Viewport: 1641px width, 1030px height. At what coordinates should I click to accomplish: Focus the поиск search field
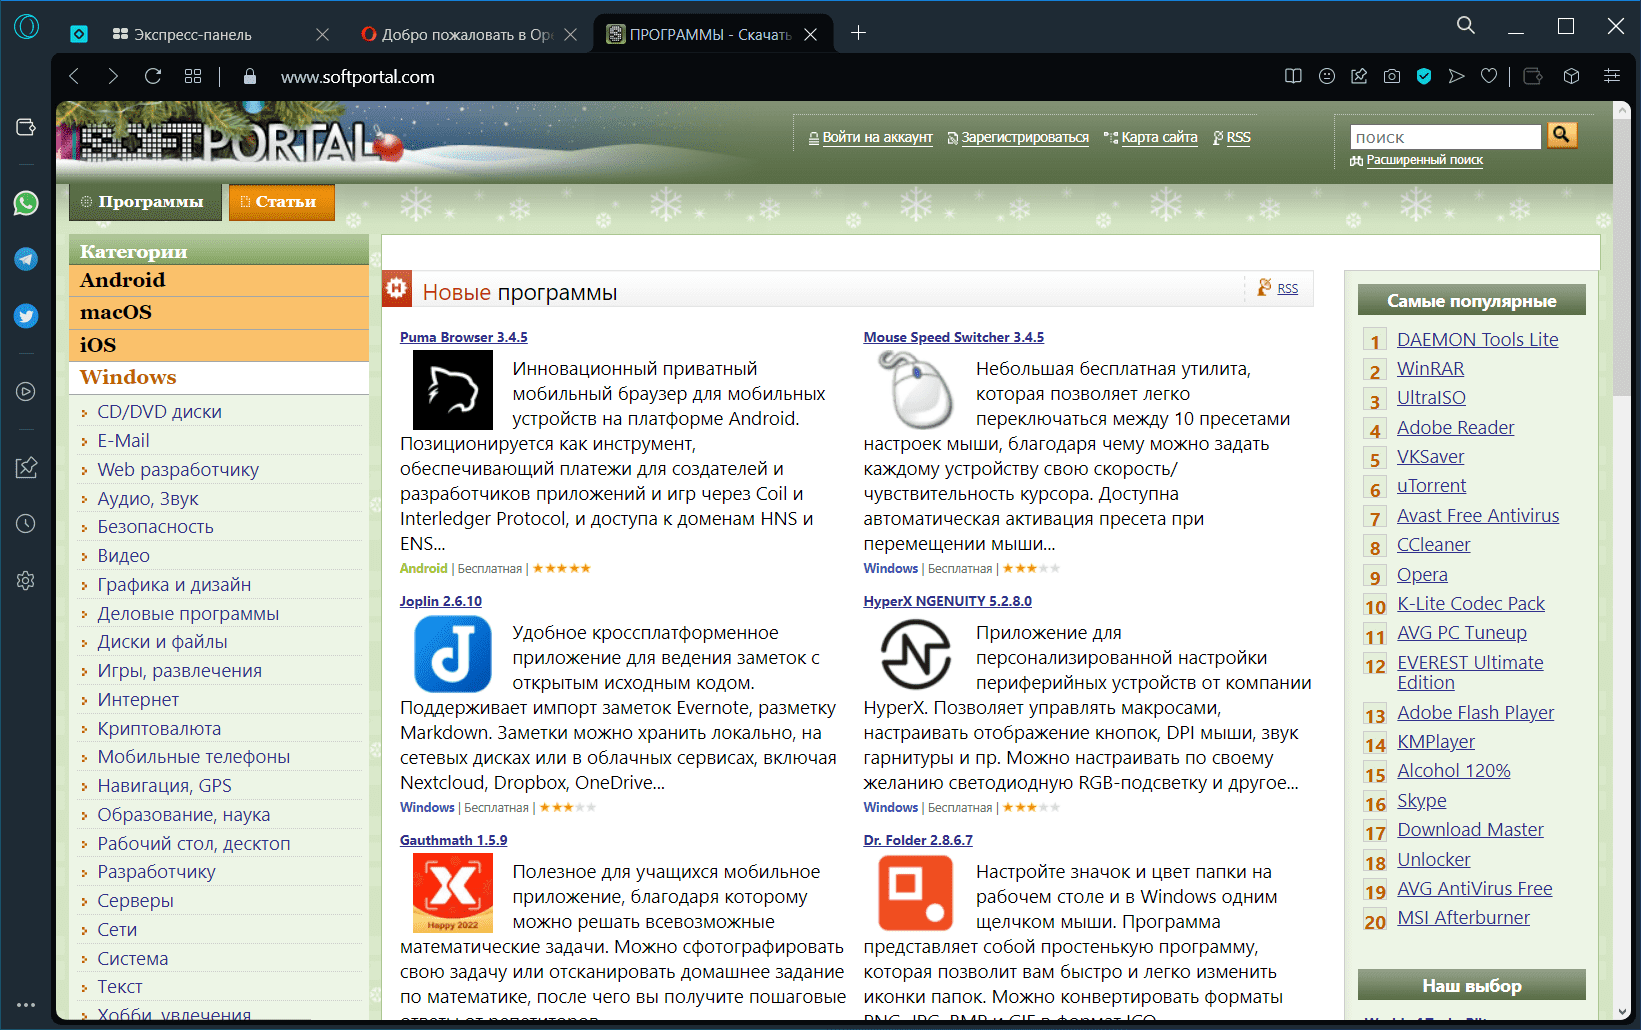[x=1445, y=137]
